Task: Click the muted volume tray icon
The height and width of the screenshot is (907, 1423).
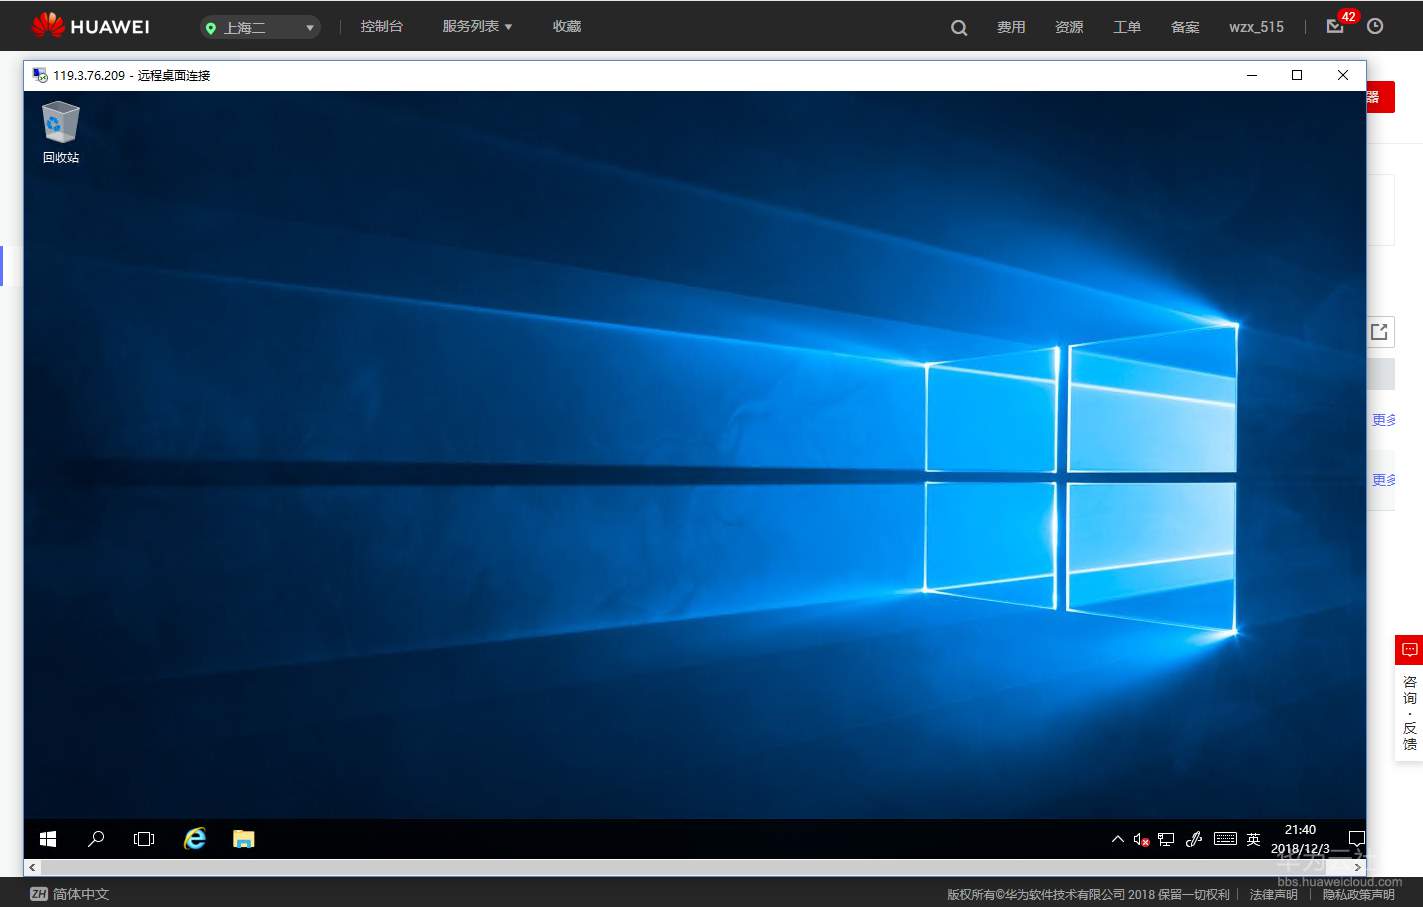Action: (1141, 840)
